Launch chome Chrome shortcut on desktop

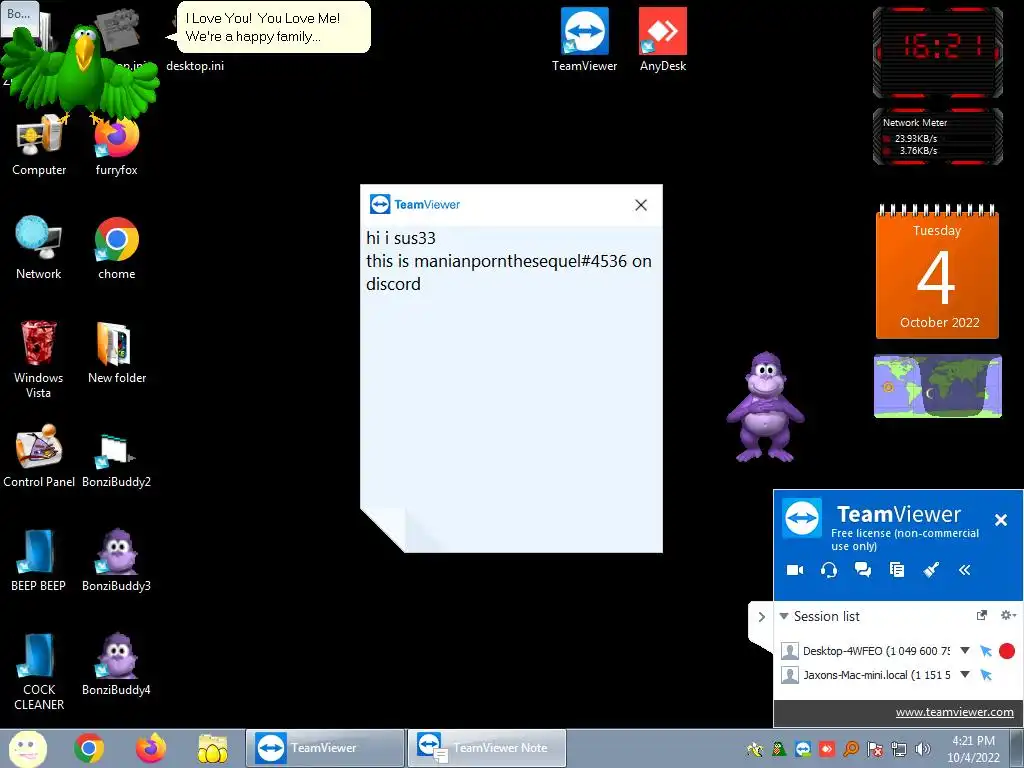coord(117,248)
